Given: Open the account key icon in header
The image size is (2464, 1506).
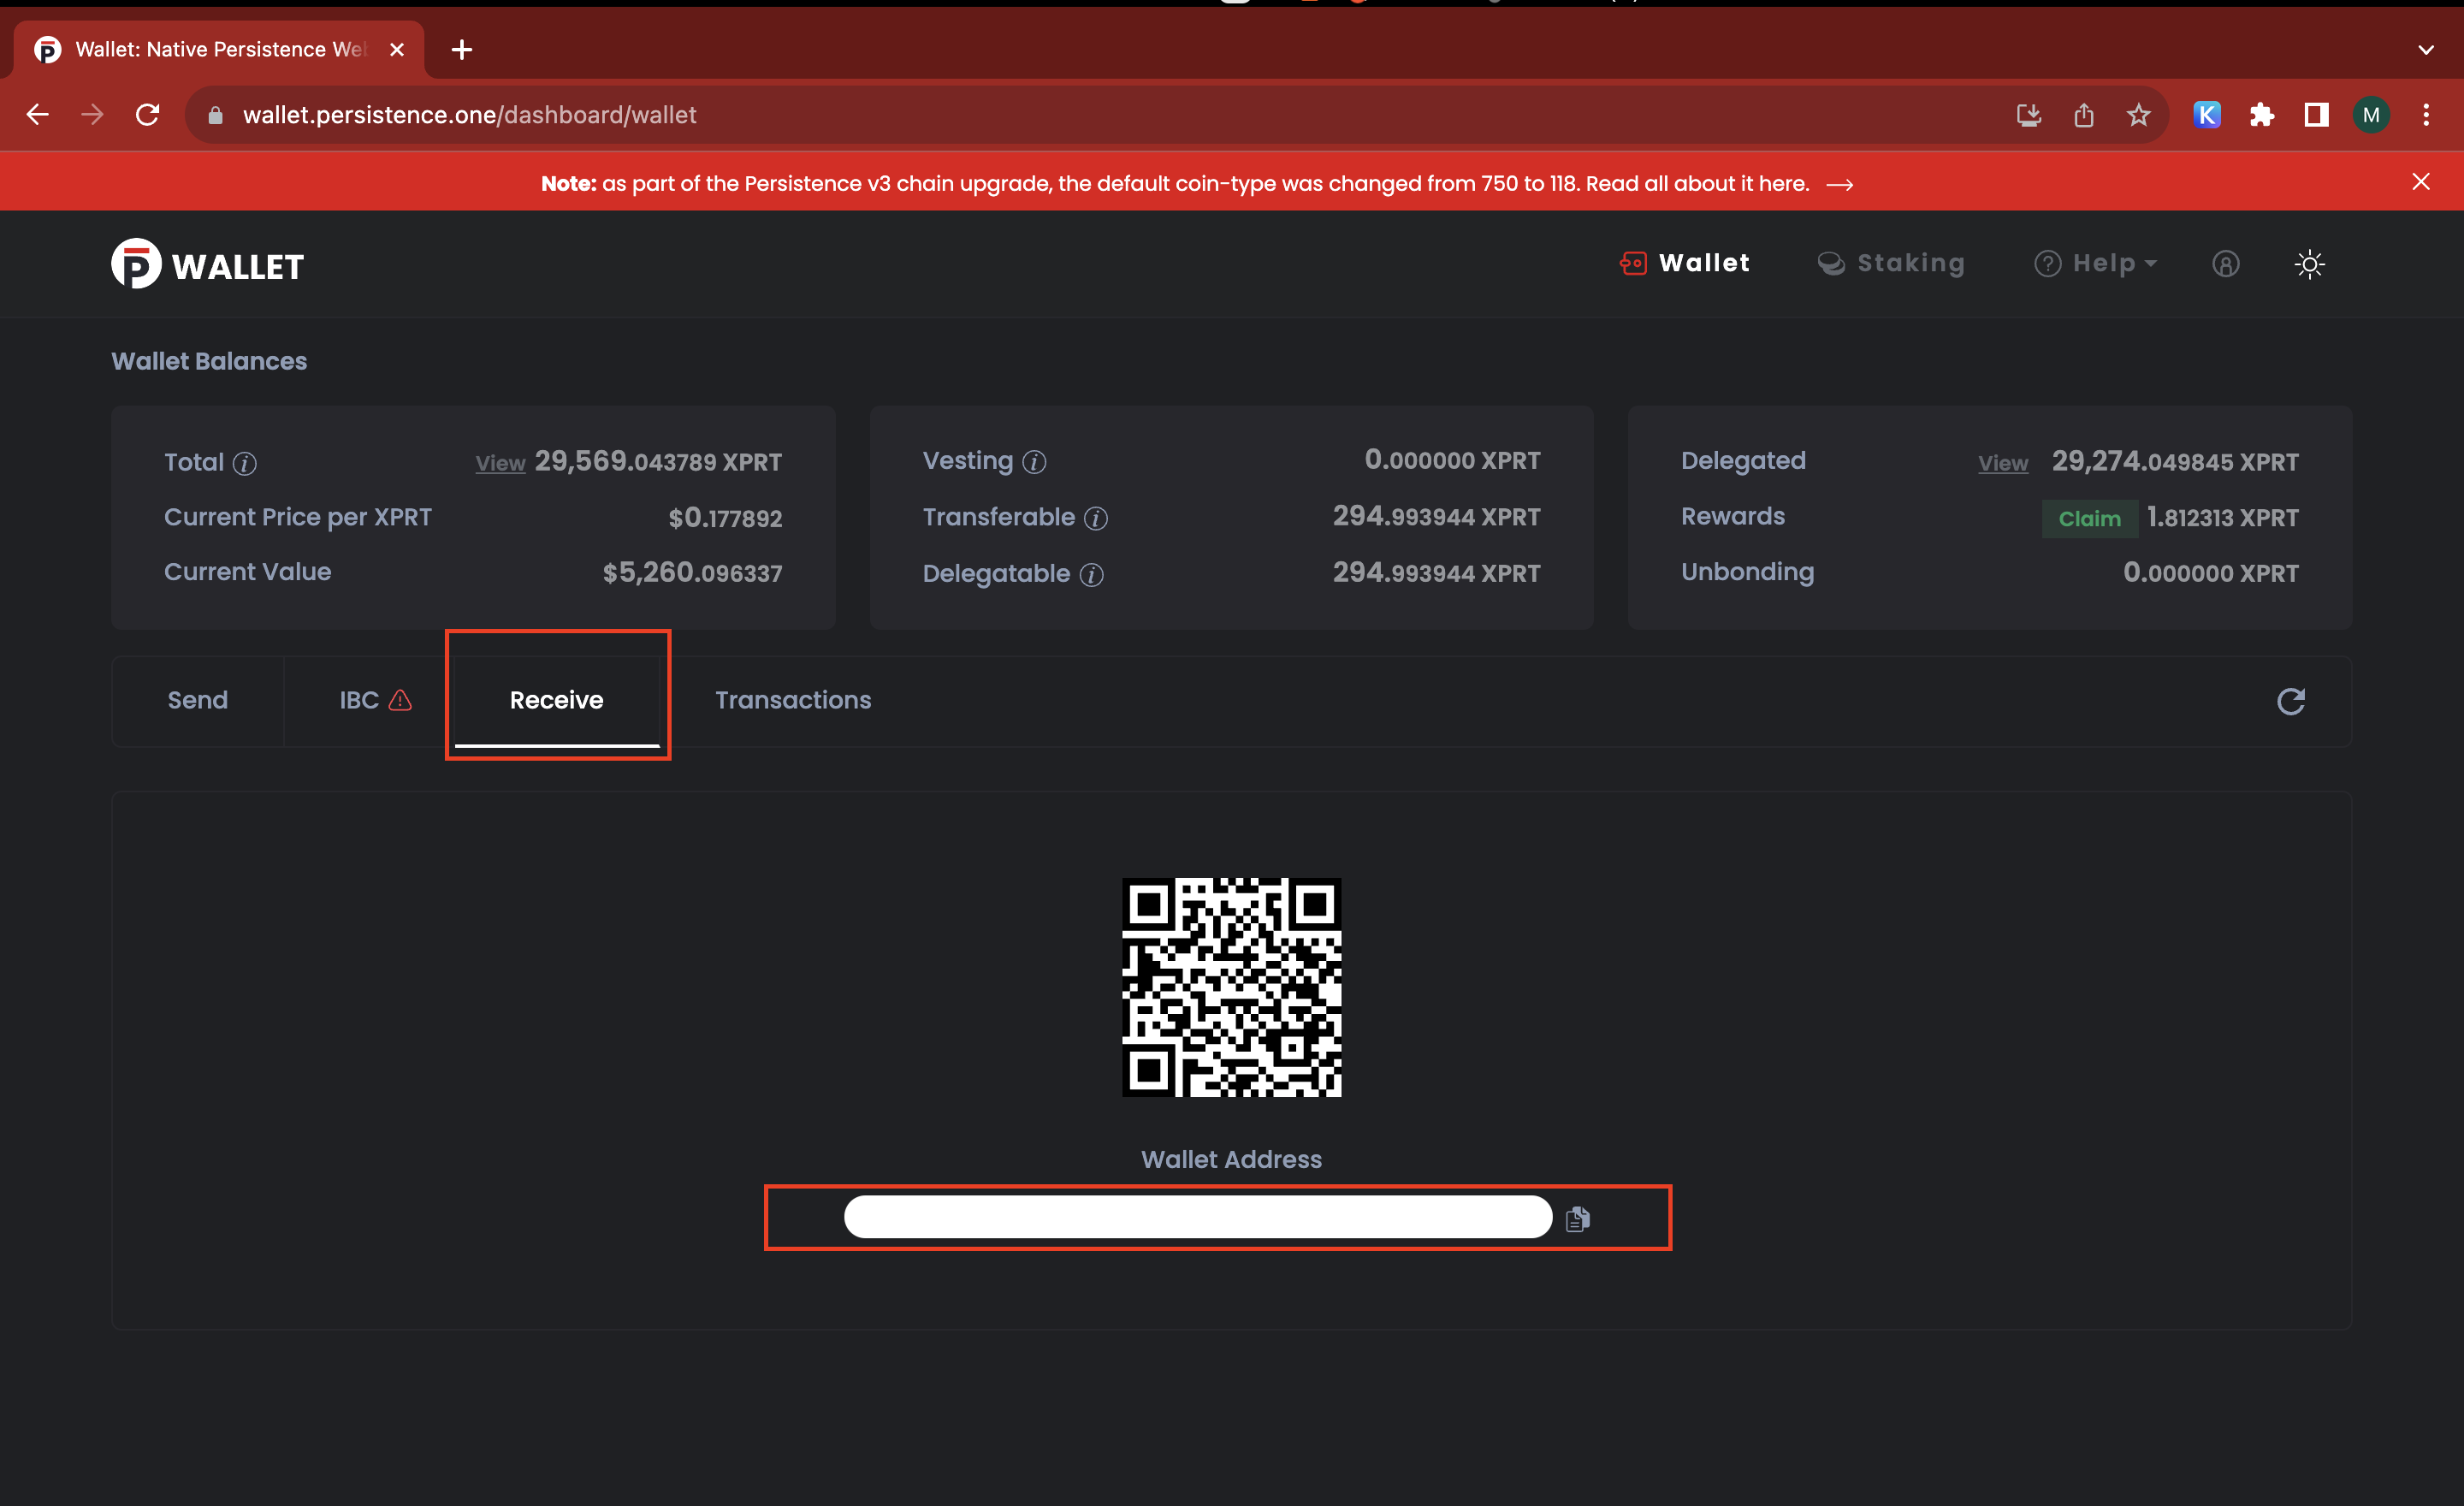Looking at the screenshot, I should click(2225, 264).
